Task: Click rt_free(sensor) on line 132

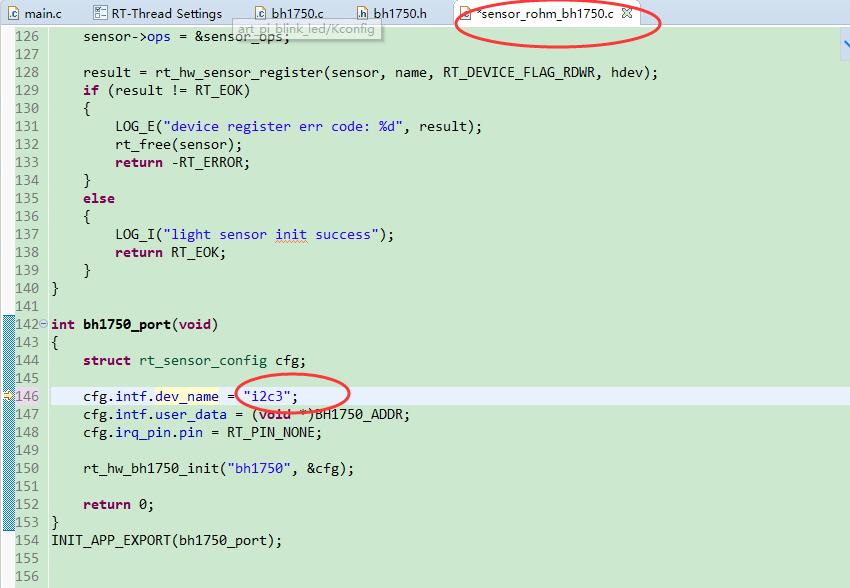Action: pyautogui.click(x=175, y=145)
